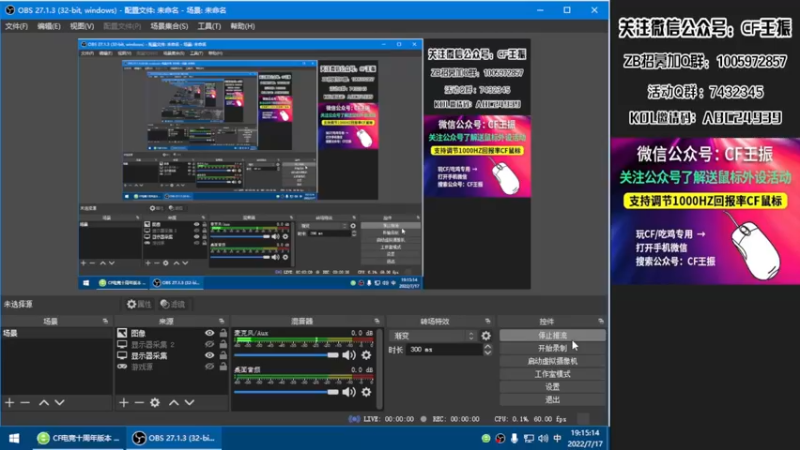Switch input method via 中 tray indicator

click(557, 438)
